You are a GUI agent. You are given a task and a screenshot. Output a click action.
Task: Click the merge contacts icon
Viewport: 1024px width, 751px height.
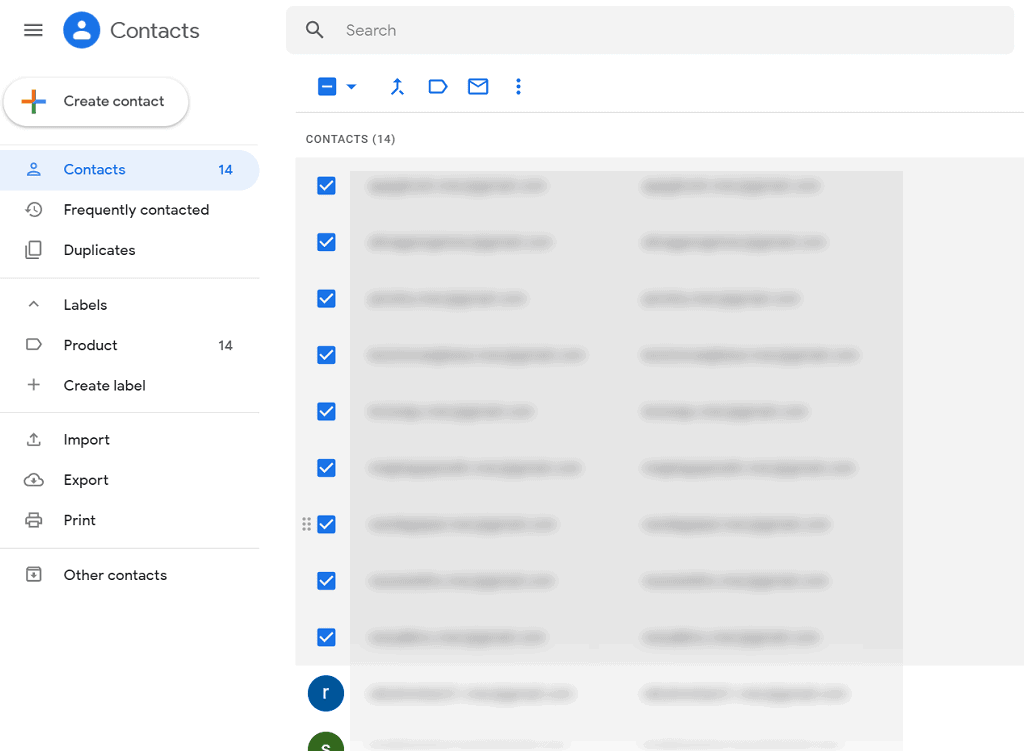coord(397,87)
